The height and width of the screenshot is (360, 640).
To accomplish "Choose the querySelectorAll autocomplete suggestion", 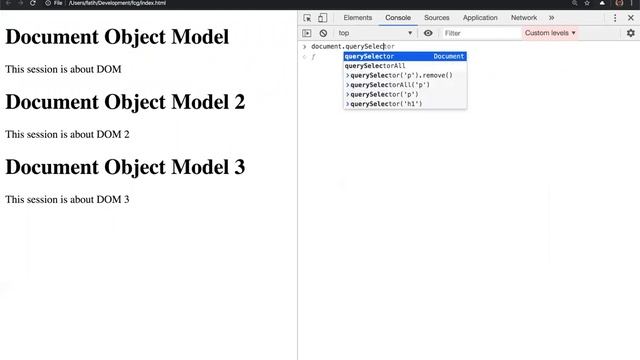I will [x=405, y=66].
